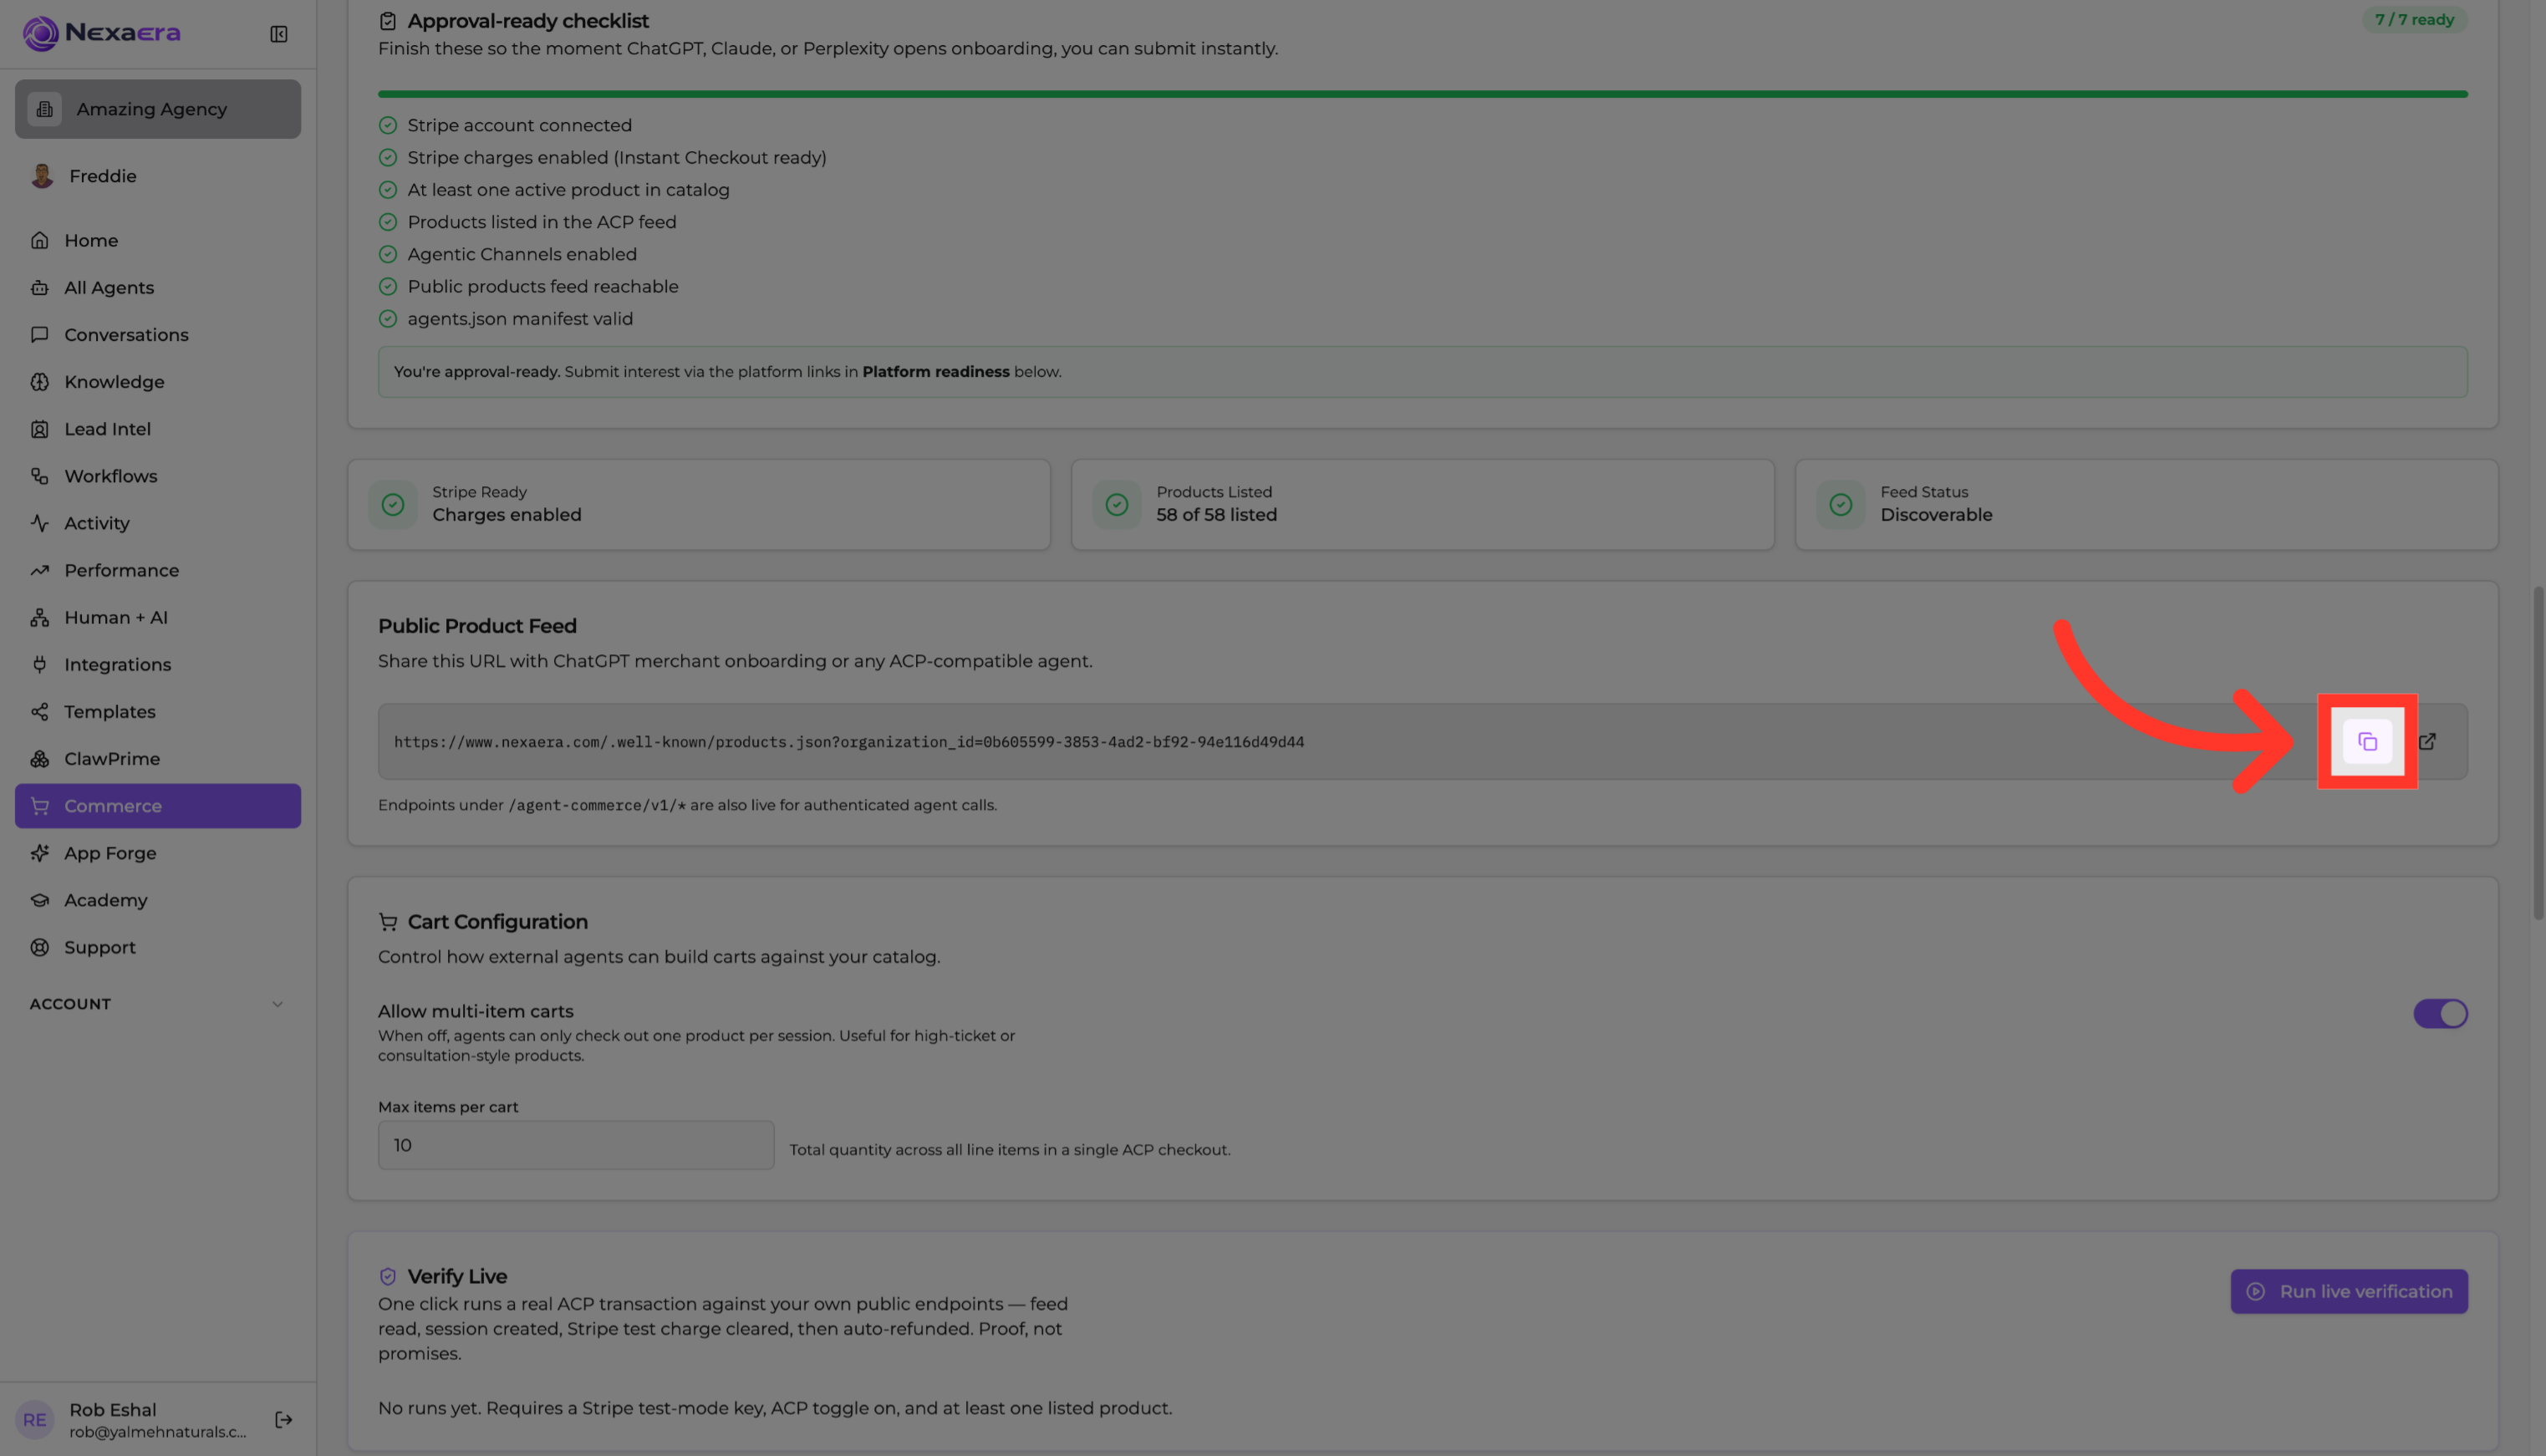Click 'Platform readiness' bold text
2546x1456 pixels.
936,372
